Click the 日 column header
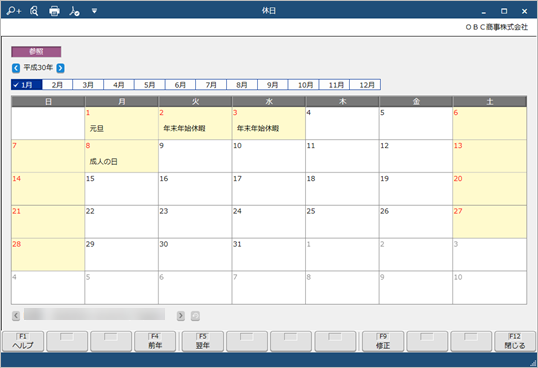The image size is (538, 368). 48,102
